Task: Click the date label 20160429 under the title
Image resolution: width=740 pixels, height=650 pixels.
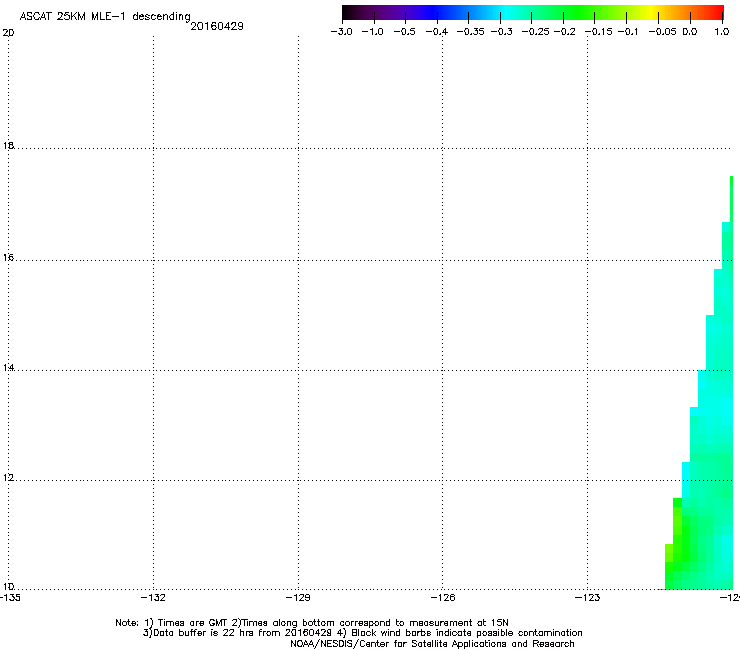Action: click(217, 26)
